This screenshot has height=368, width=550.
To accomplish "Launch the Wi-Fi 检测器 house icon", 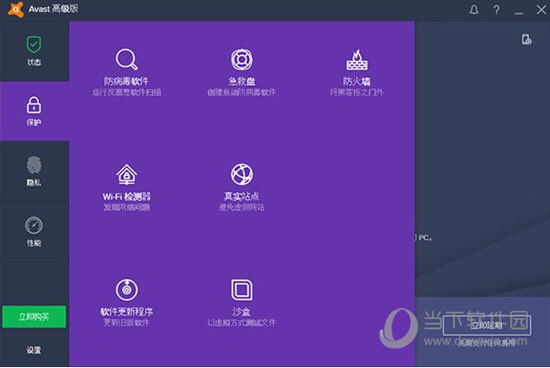I will tap(127, 174).
